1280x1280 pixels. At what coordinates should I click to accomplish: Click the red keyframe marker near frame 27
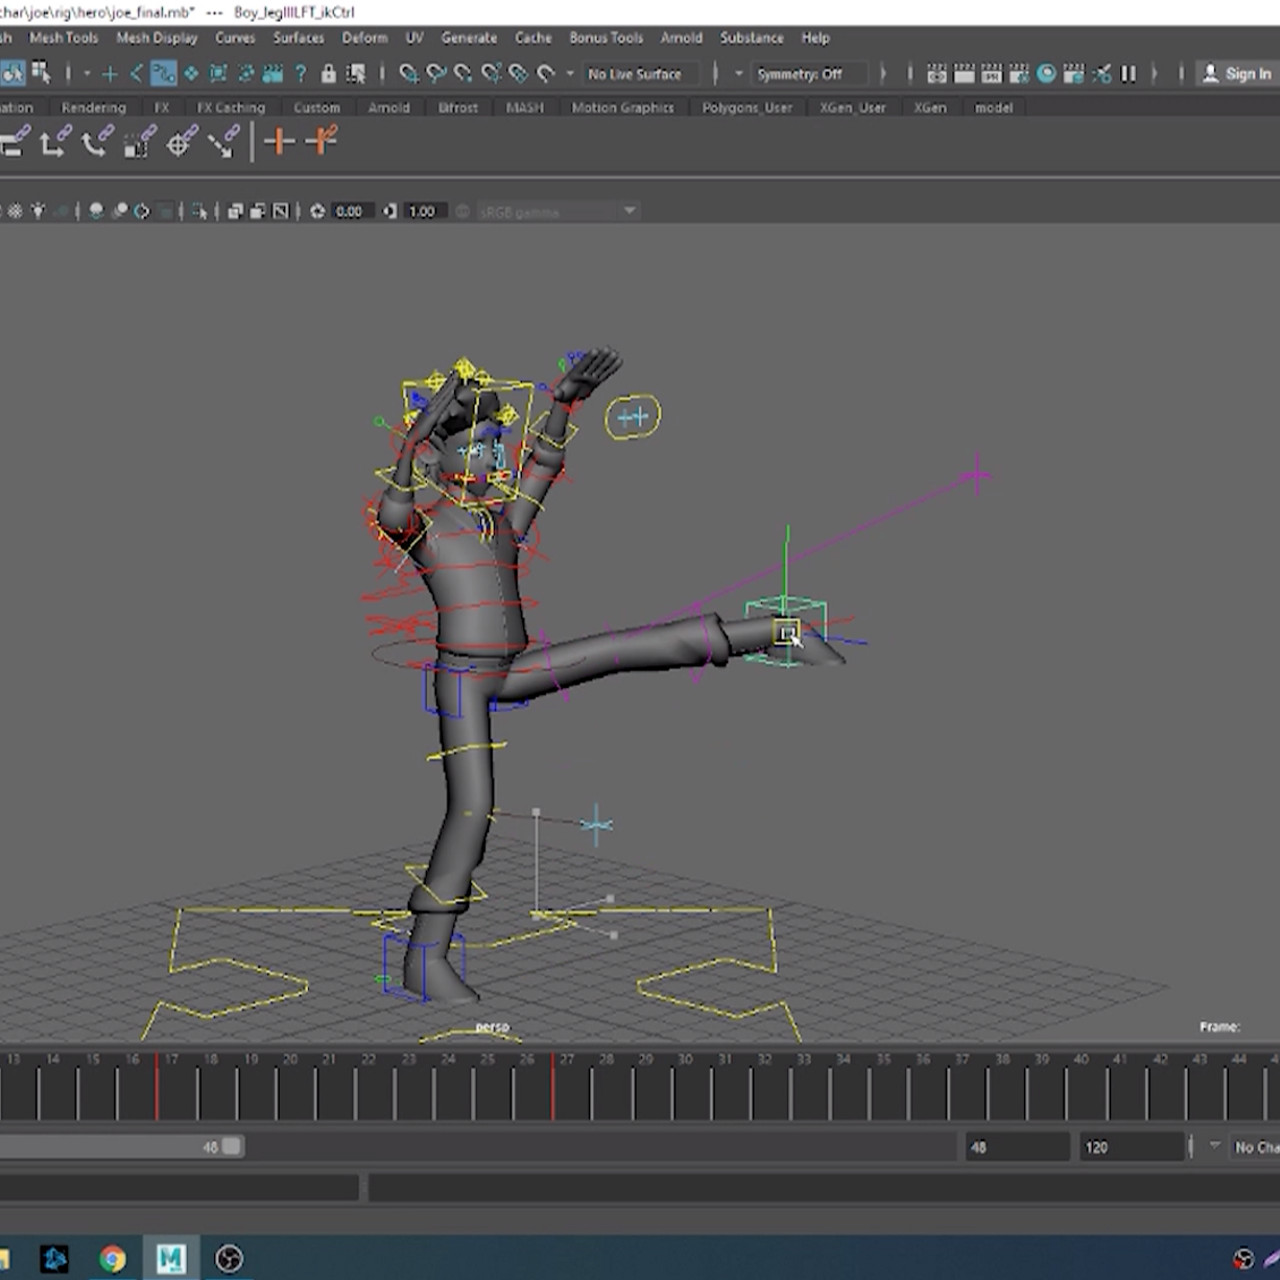click(553, 1086)
